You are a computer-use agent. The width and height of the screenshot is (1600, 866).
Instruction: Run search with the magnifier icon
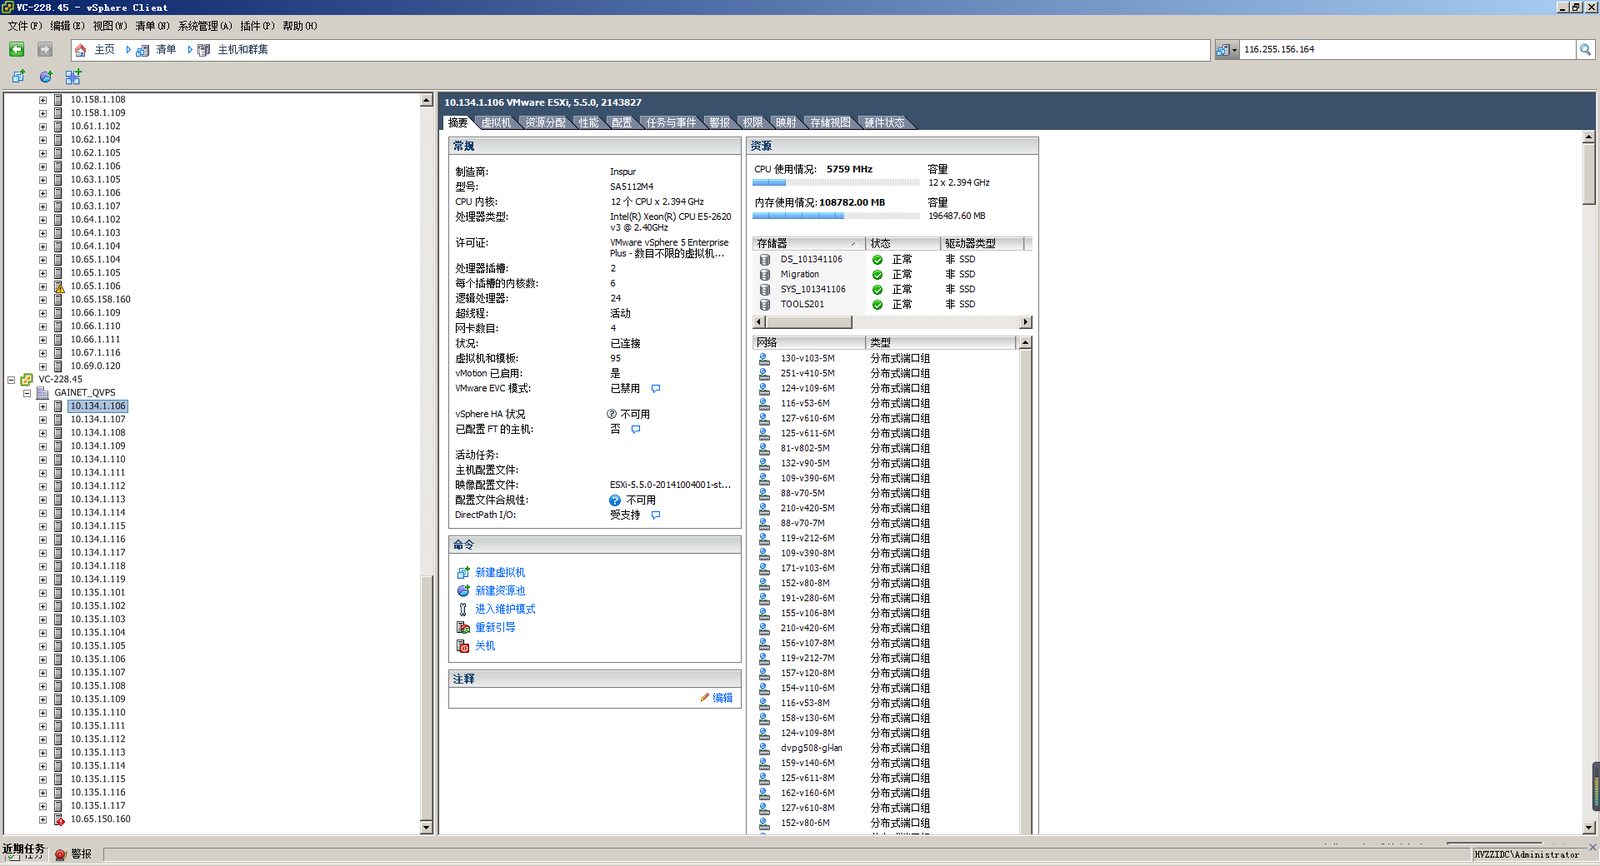pos(1585,49)
